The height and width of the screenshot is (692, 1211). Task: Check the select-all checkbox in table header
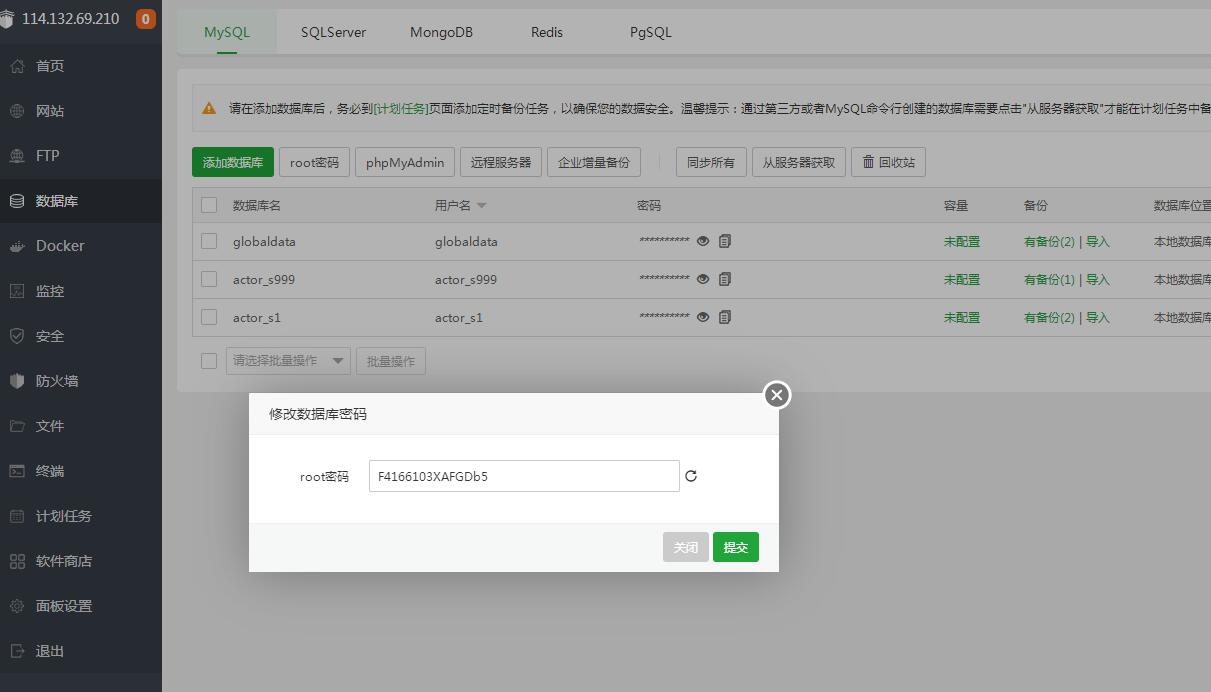click(x=209, y=205)
